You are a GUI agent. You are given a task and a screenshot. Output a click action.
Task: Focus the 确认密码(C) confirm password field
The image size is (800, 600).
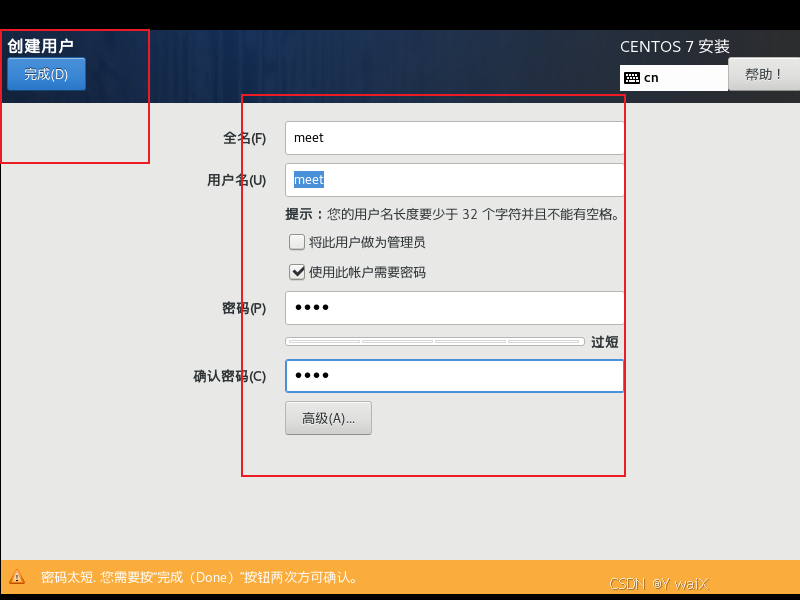pos(454,376)
